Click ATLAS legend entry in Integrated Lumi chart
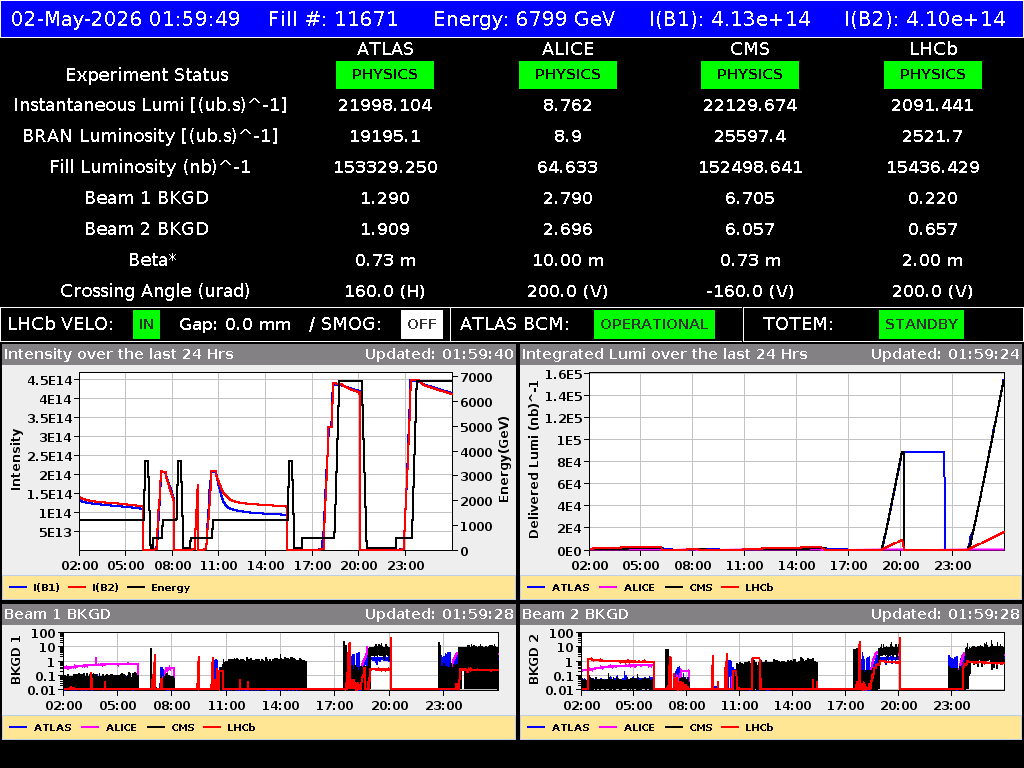This screenshot has height=768, width=1024. click(x=558, y=588)
